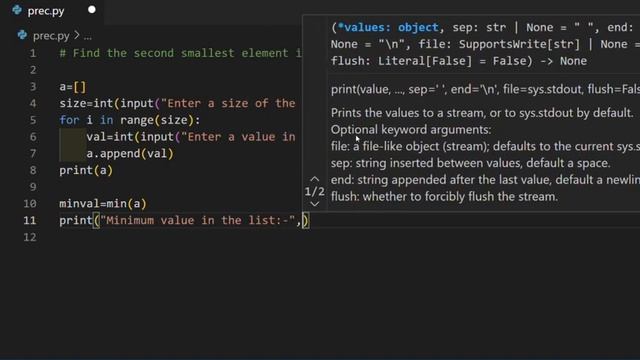Click the 'a.append(val)' statement
Image resolution: width=640 pixels, height=360 pixels.
130,154
